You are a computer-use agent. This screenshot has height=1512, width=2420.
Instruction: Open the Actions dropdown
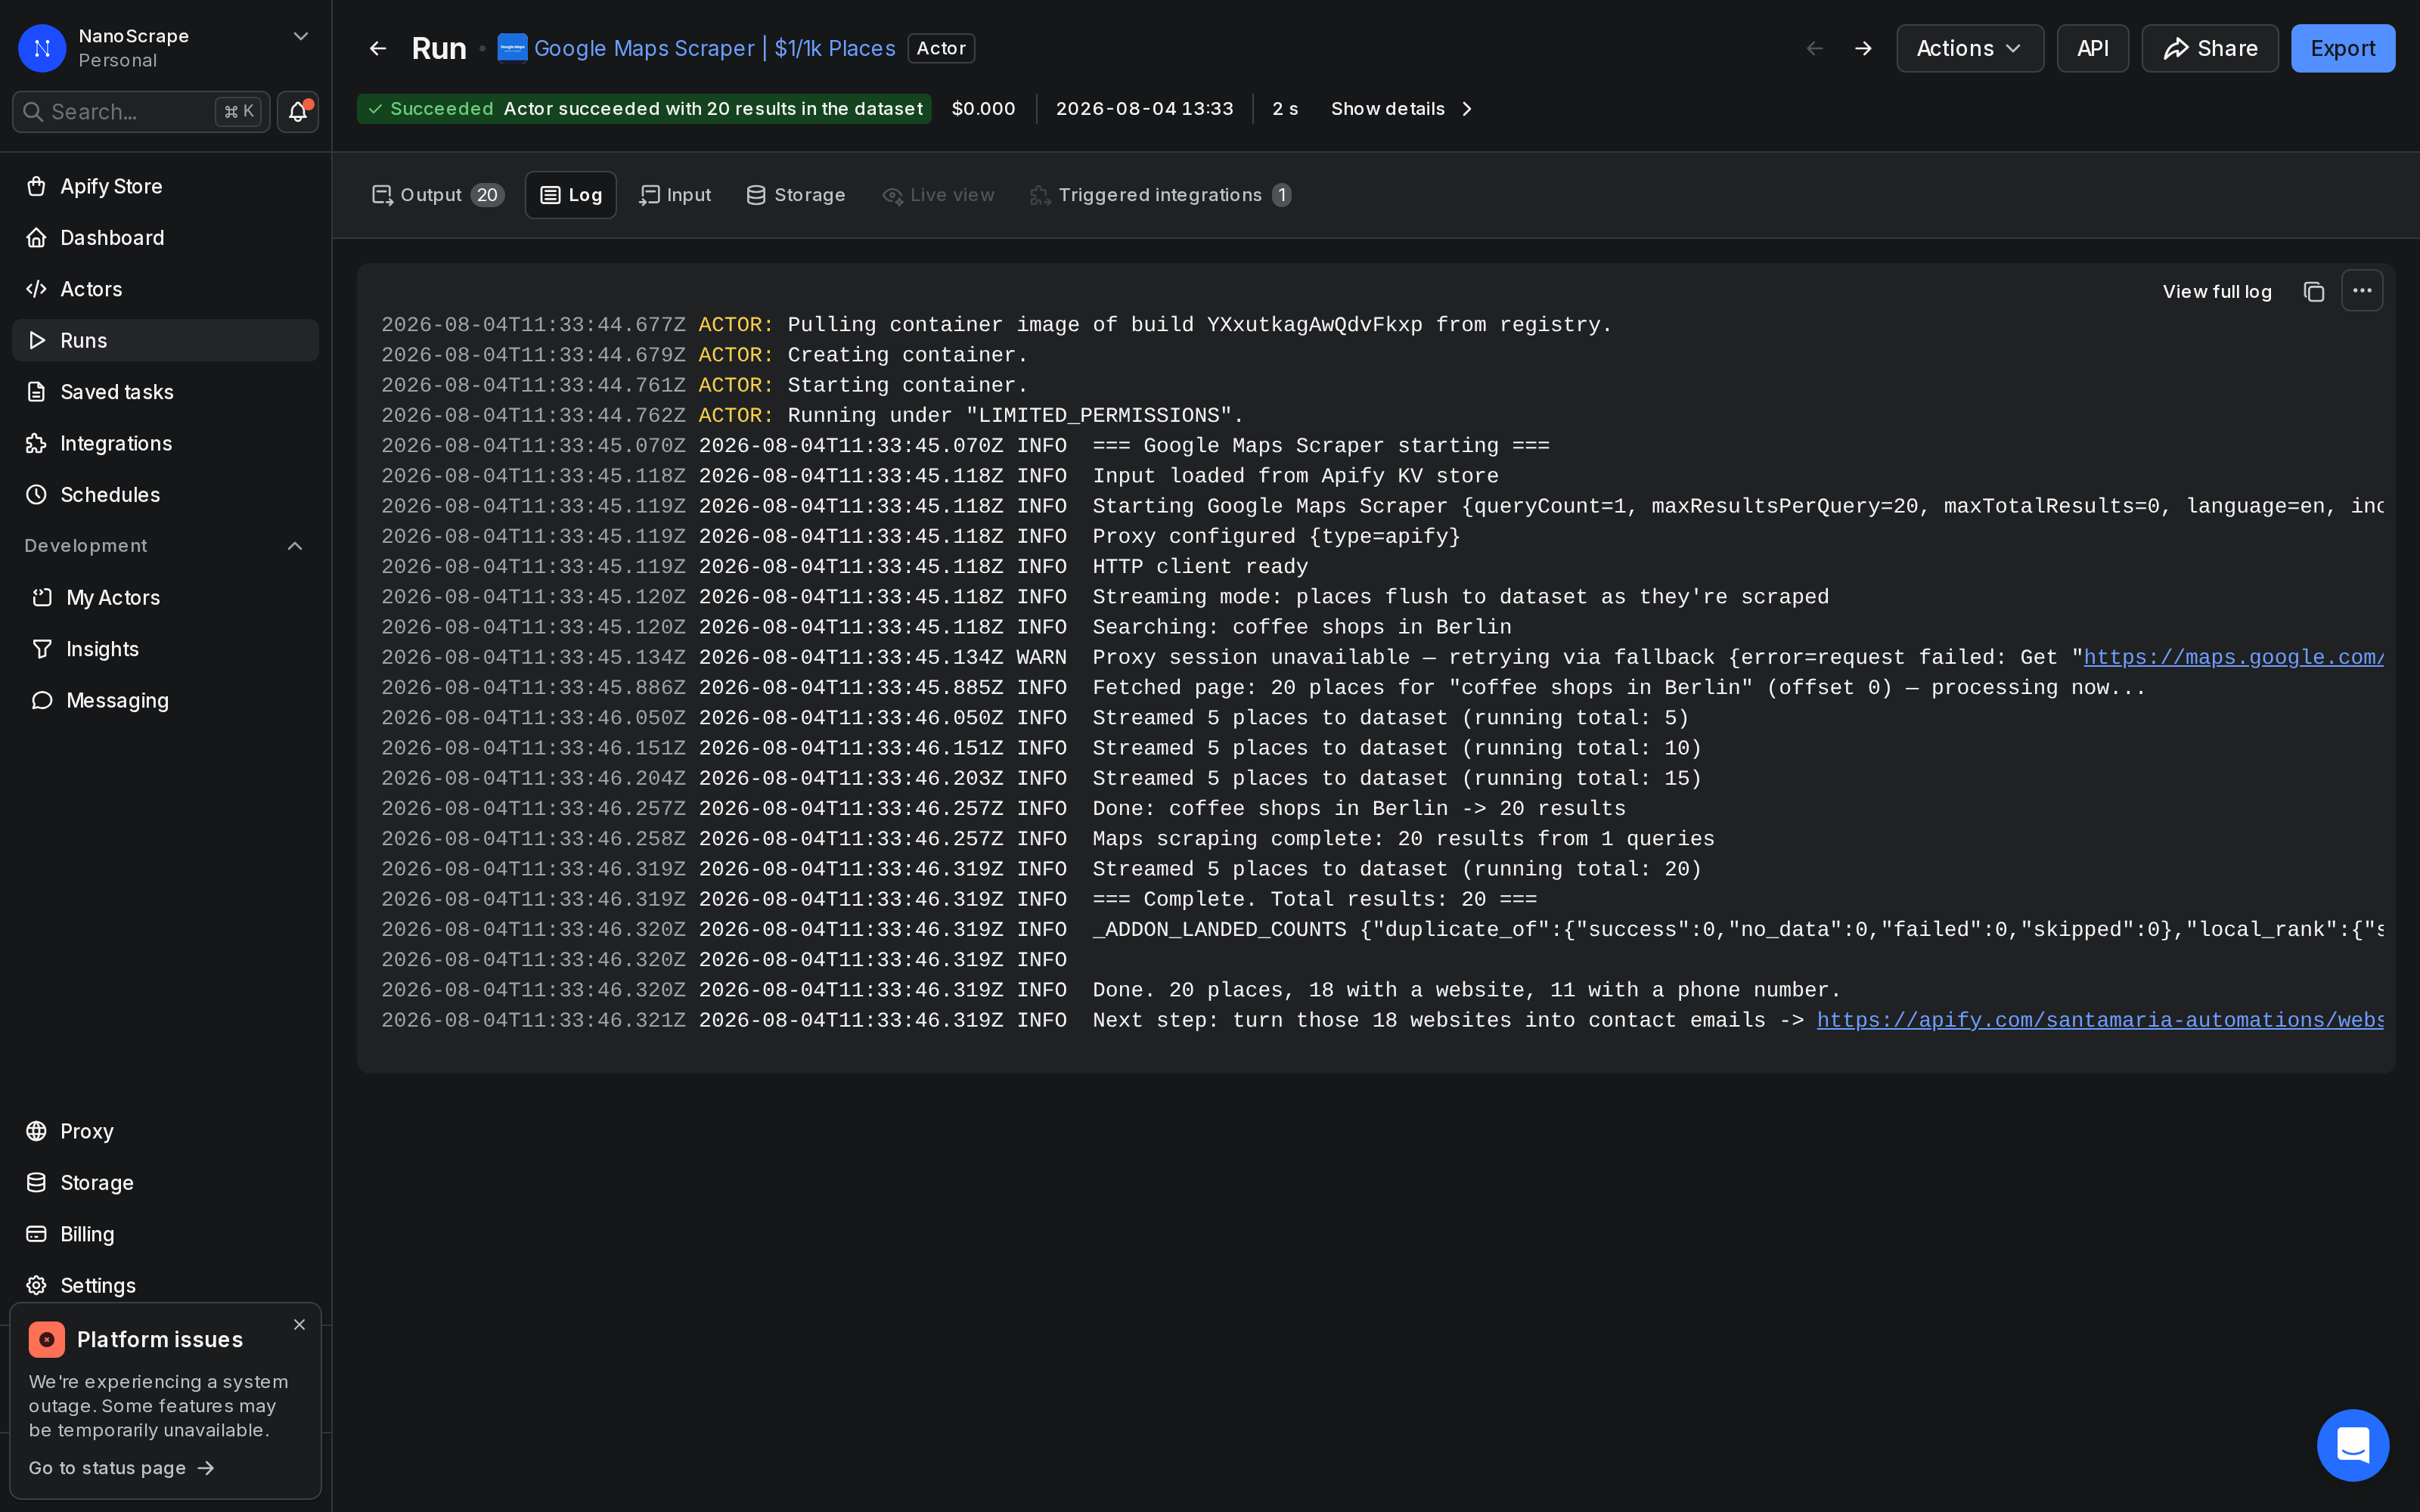1969,48
